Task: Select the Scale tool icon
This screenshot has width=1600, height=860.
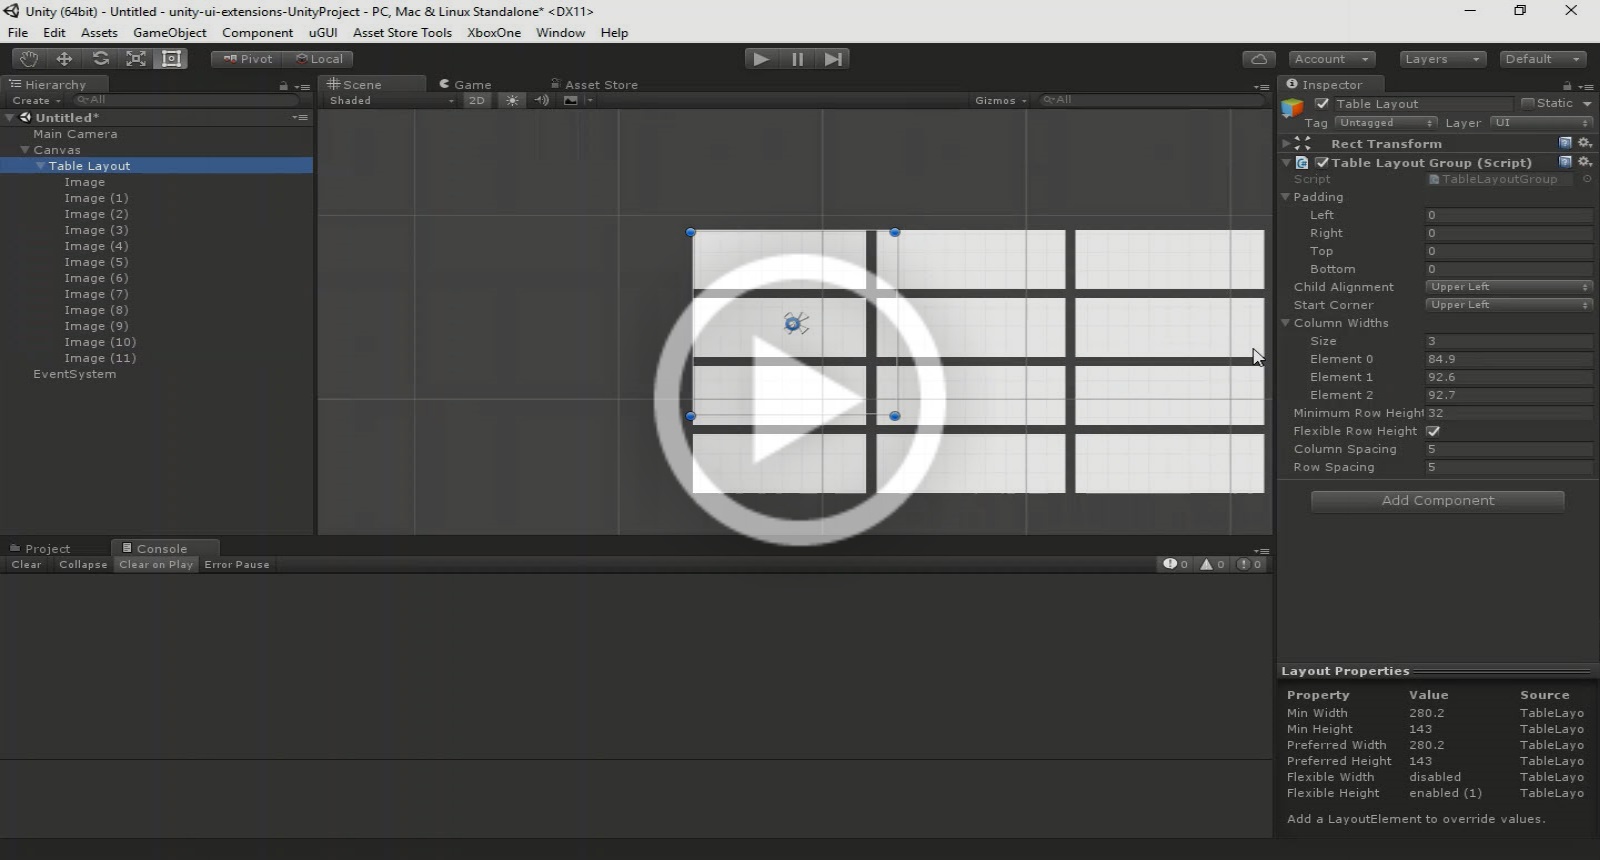Action: (x=136, y=59)
